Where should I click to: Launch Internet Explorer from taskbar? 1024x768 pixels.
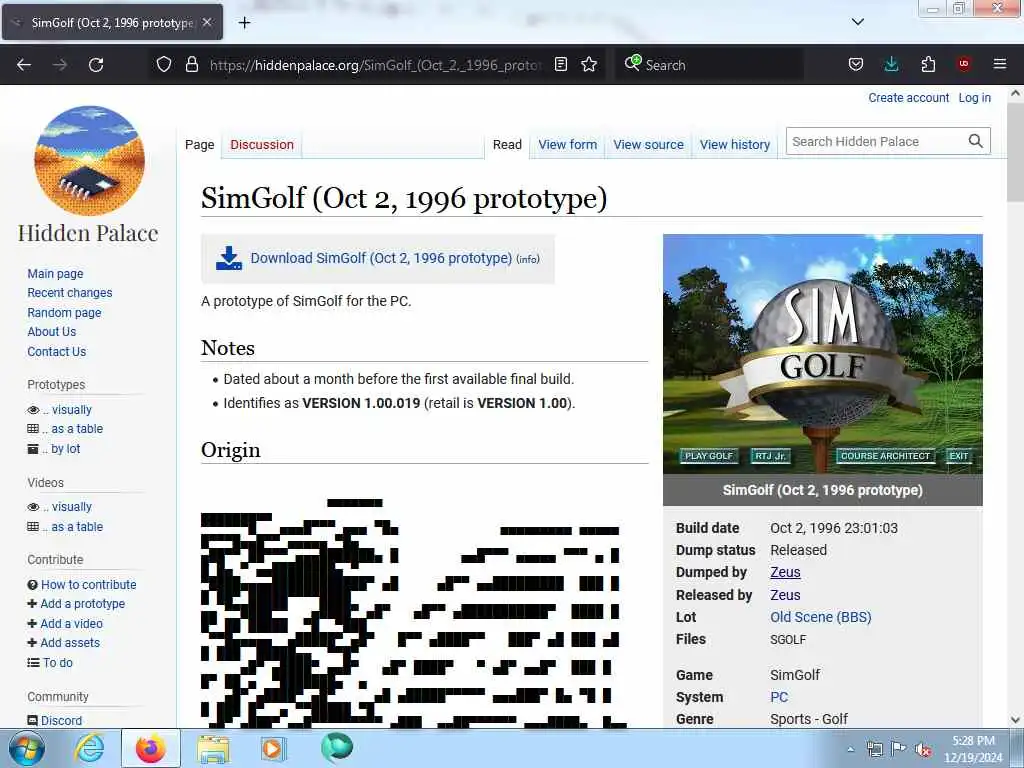89,748
